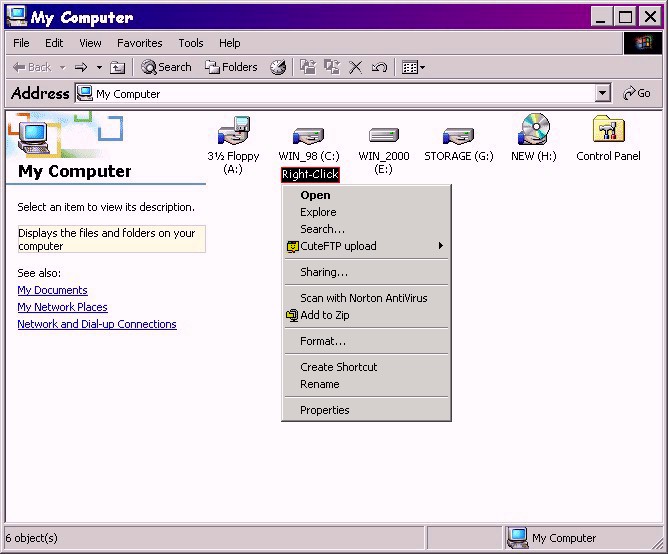This screenshot has height=554, width=668.
Task: Click the Copy To toolbar icon
Action: [x=331, y=67]
